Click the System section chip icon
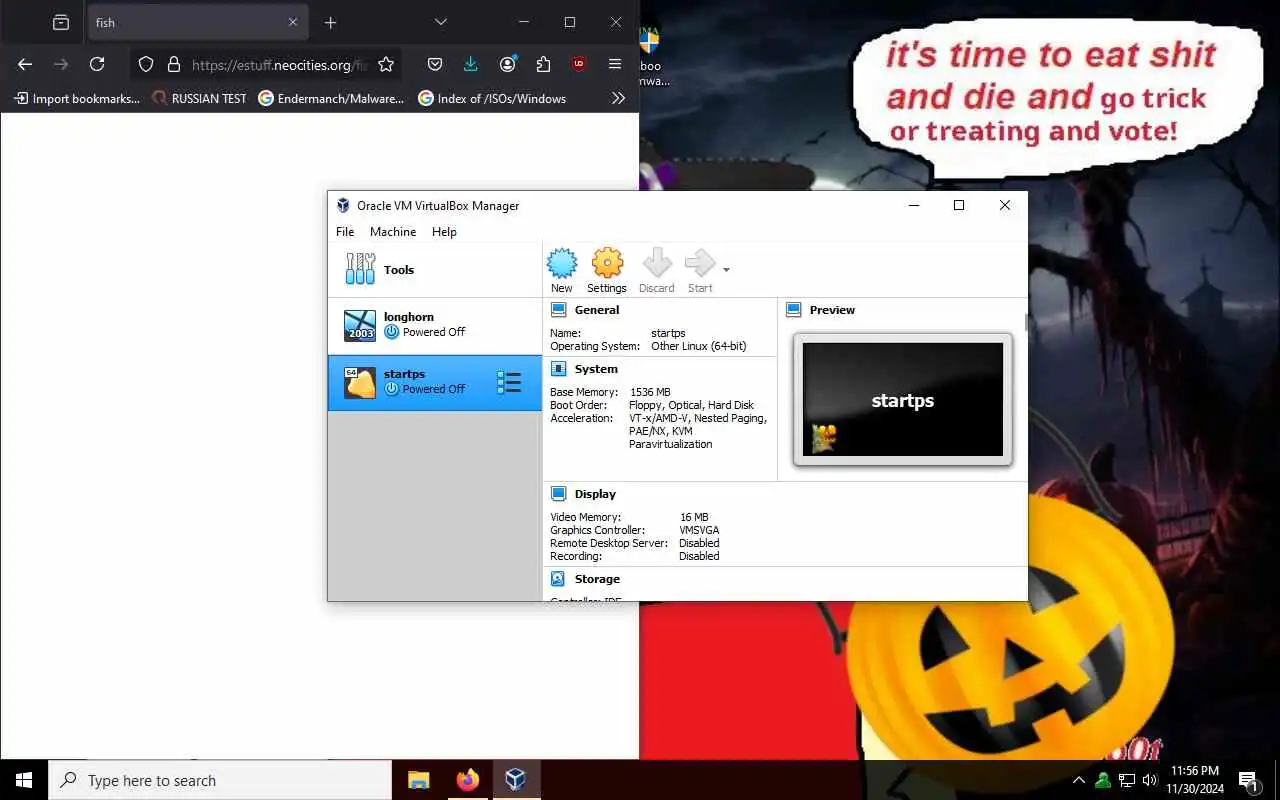1280x800 pixels. click(x=559, y=369)
